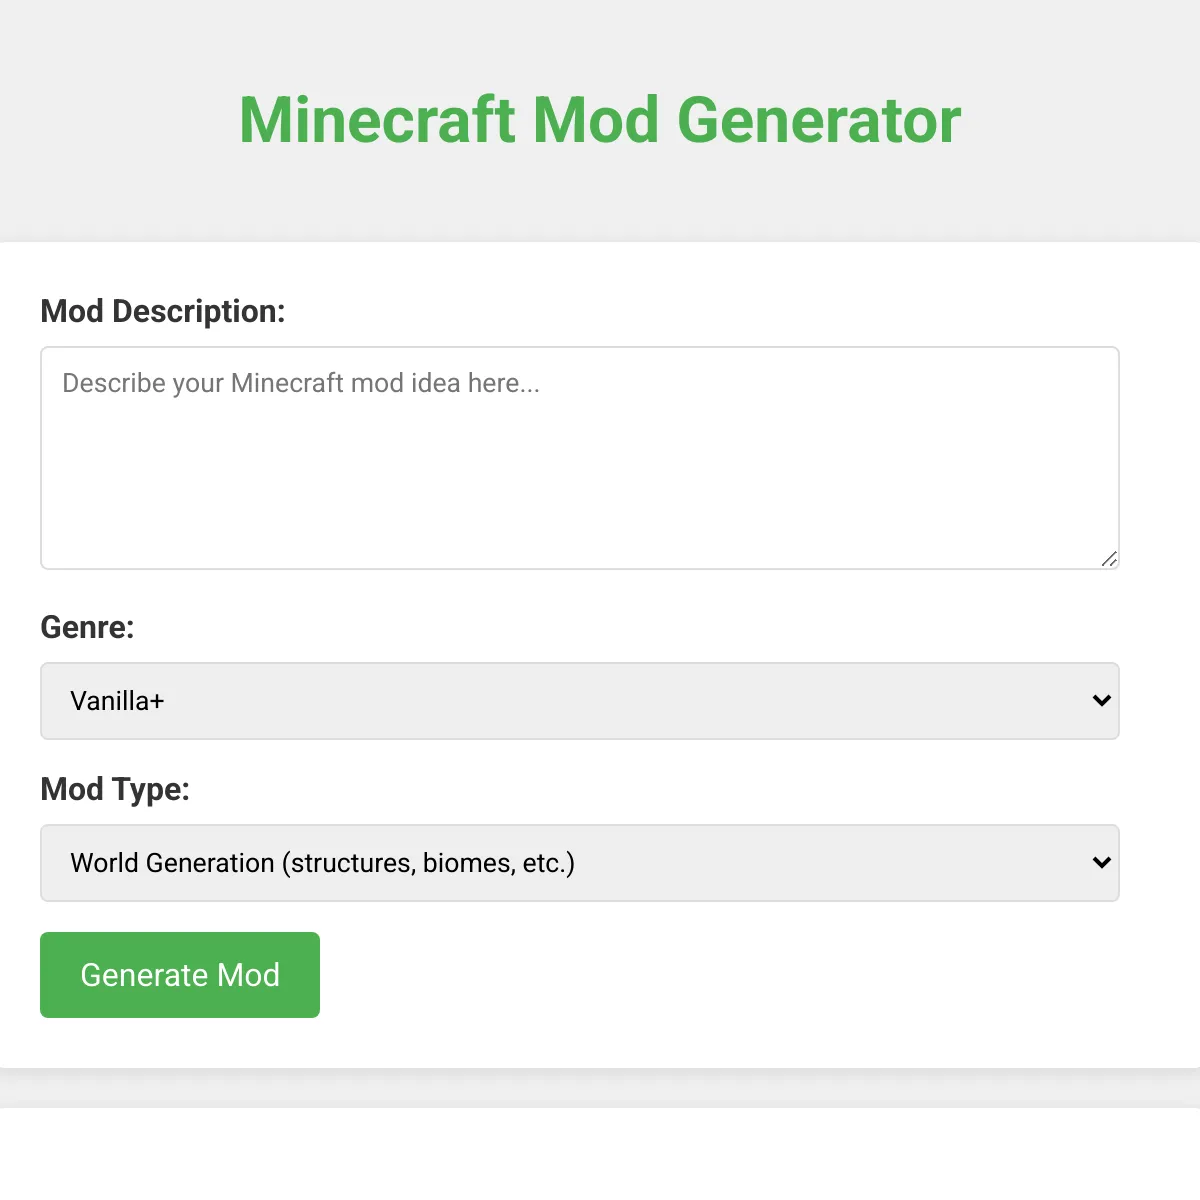This screenshot has width=1200, height=1200.
Task: Click the 'Mod Description:' label
Action: click(x=163, y=311)
